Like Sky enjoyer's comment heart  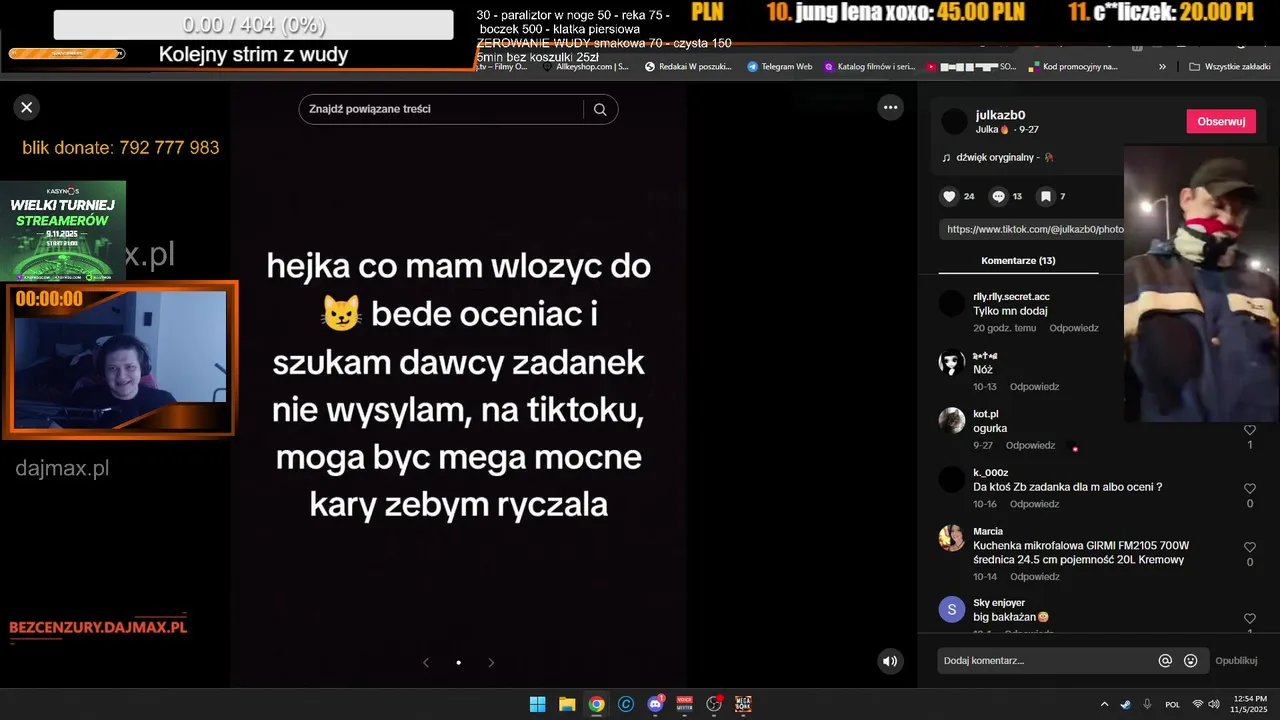1249,619
